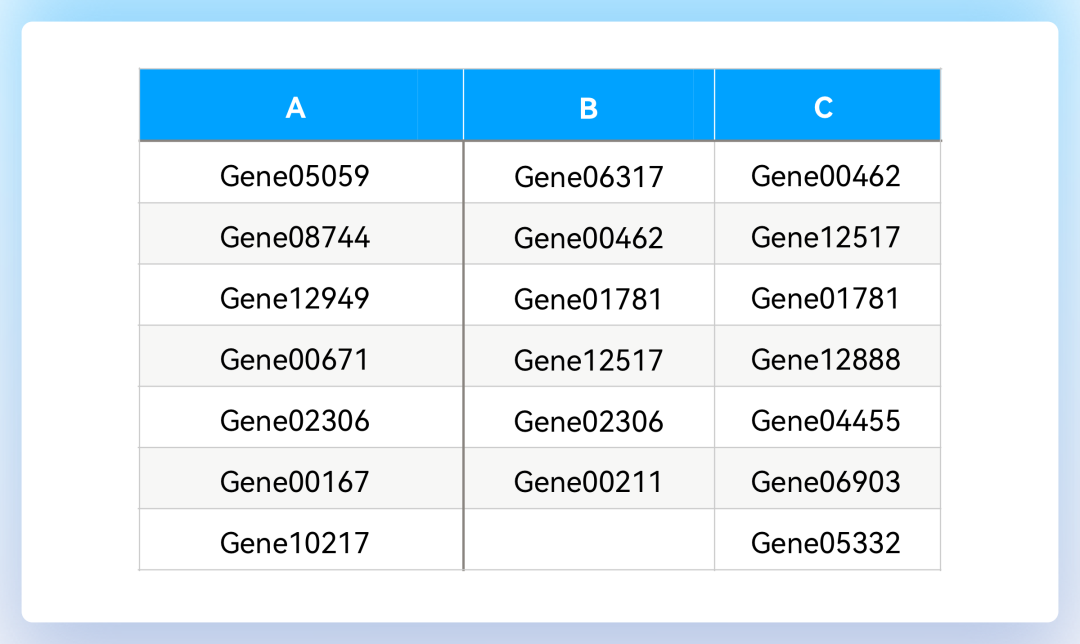Click Gene00462 in column B

tap(589, 233)
